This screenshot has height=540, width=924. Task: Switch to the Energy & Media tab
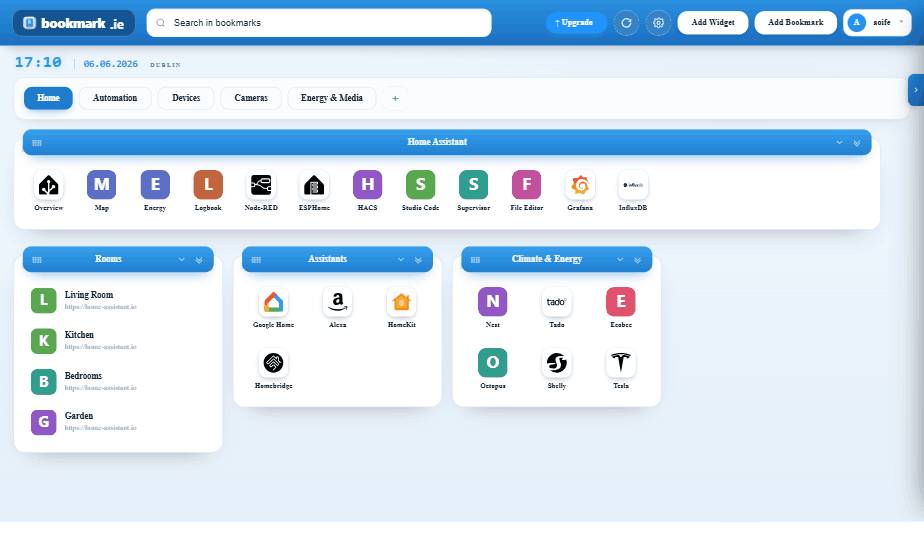click(x=332, y=98)
